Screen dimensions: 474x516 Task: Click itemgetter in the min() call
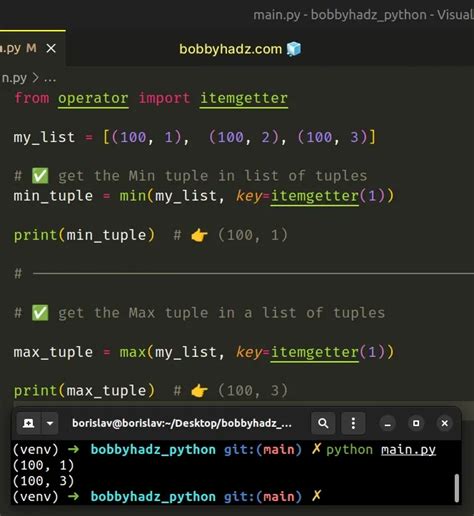(315, 196)
